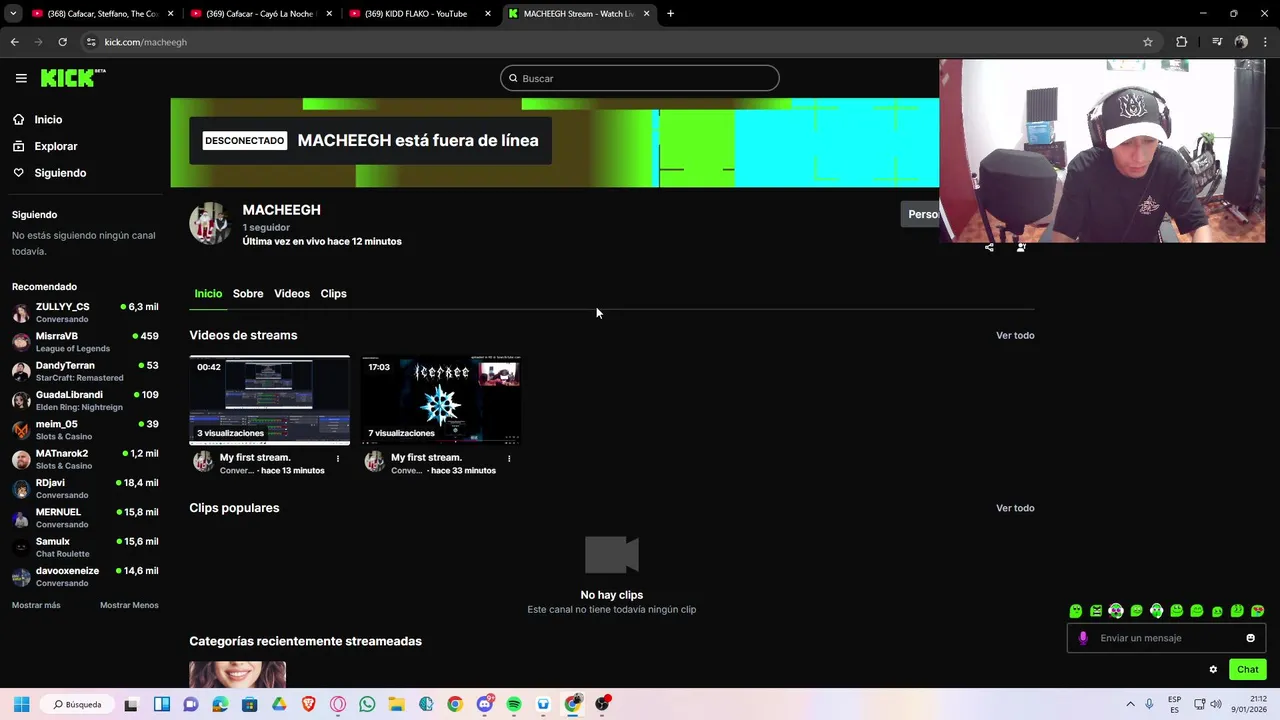Screen dimensions: 1280x720
Task: Open the Chrome three-dot menu
Action: pyautogui.click(x=1266, y=42)
